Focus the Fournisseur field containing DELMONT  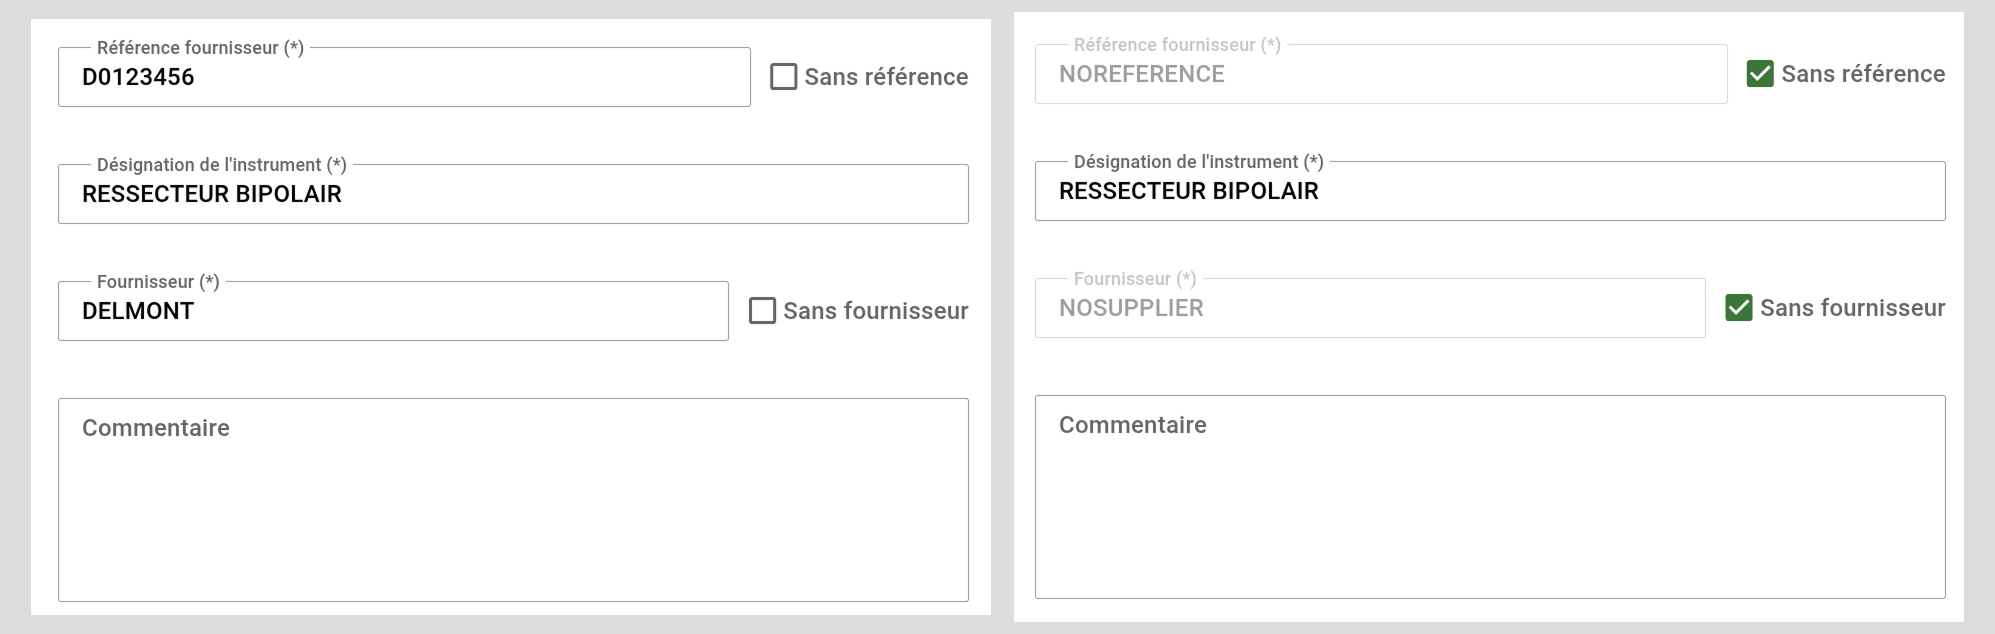pos(393,312)
